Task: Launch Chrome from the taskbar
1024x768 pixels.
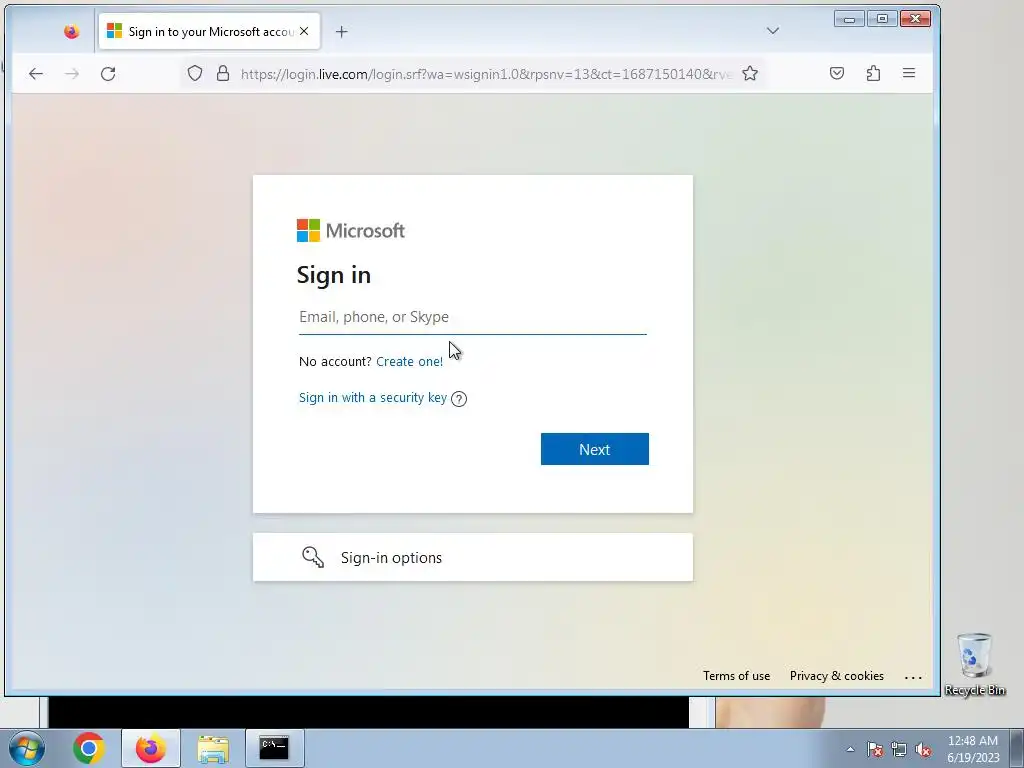Action: click(89, 748)
